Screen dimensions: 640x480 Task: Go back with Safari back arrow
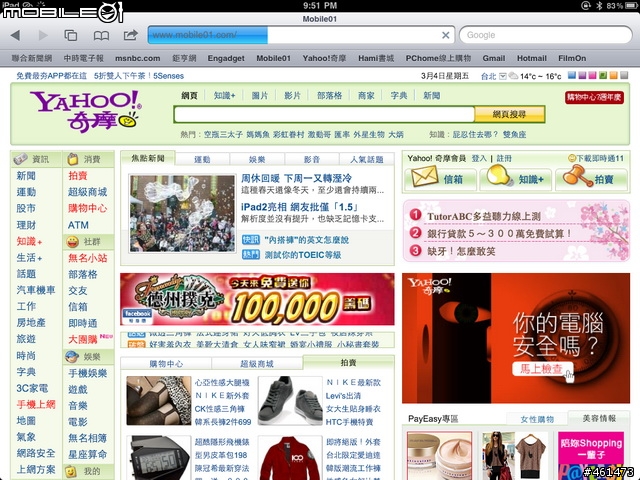tap(15, 35)
